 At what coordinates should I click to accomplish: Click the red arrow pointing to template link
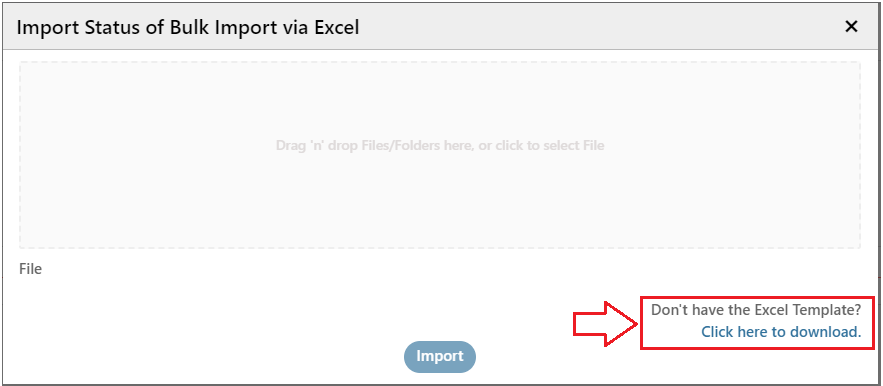[x=606, y=323]
